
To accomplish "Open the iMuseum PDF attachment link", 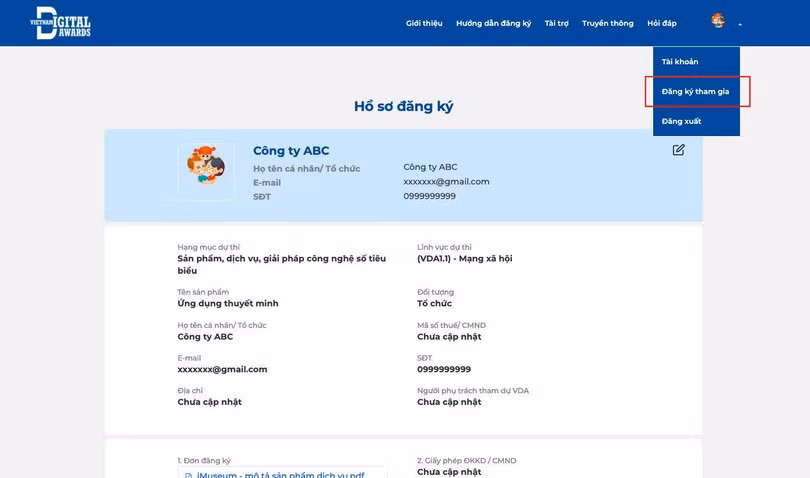I will [280, 474].
